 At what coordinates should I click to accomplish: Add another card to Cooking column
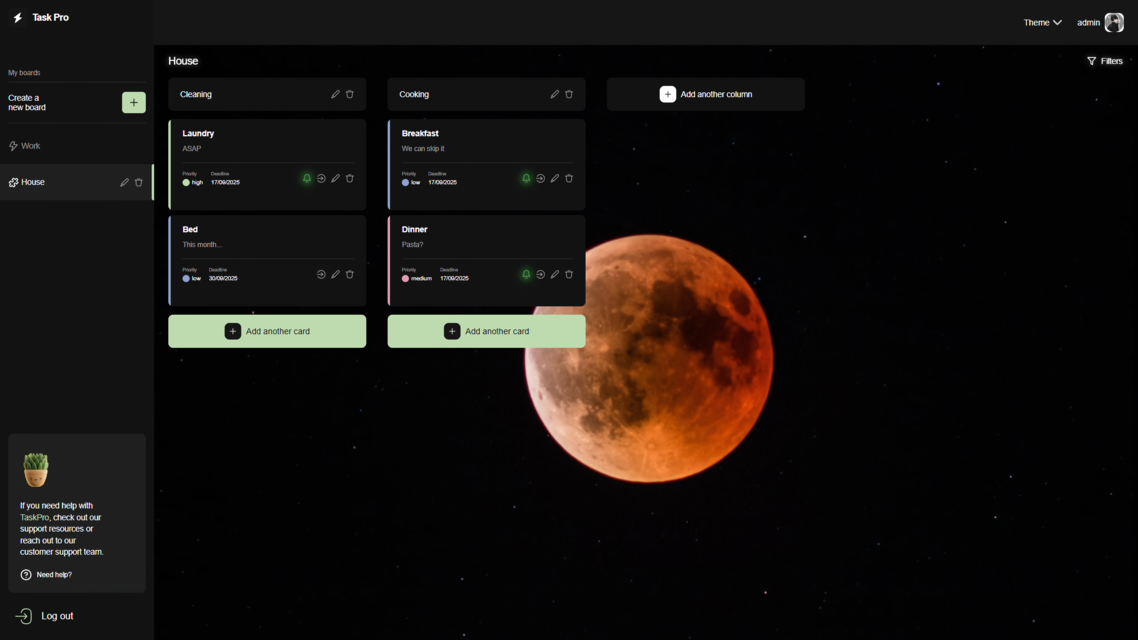(x=486, y=331)
